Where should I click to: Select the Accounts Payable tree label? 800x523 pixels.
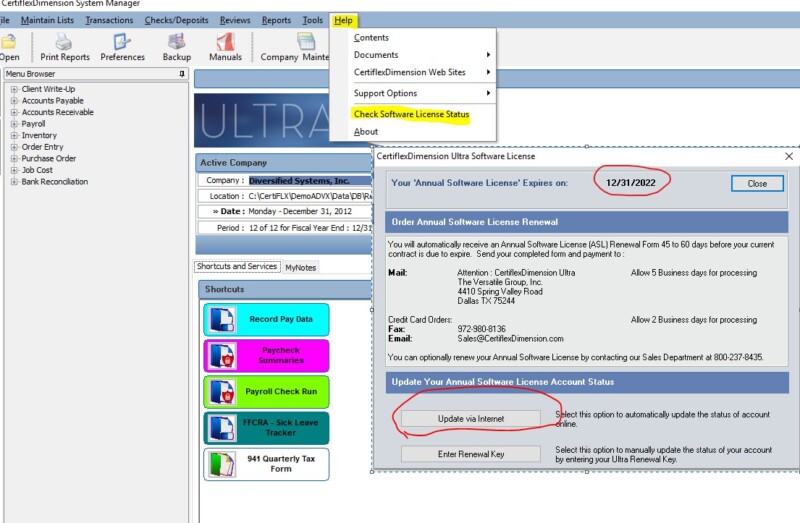coord(53,101)
